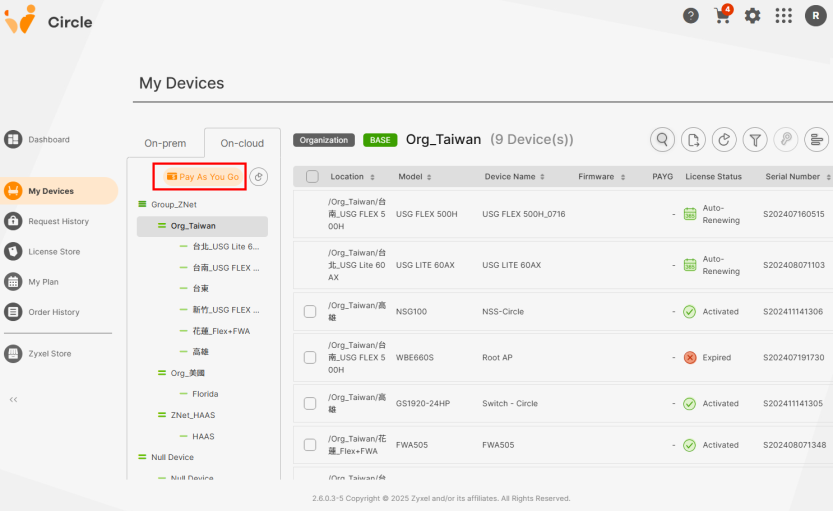
Task: Open Order History page link
Action: pos(54,312)
